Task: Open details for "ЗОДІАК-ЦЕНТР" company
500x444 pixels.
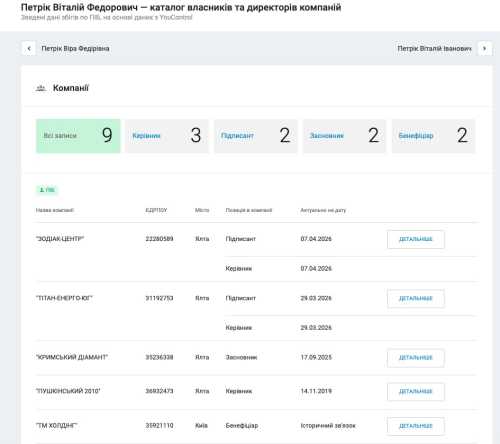Action: click(416, 239)
